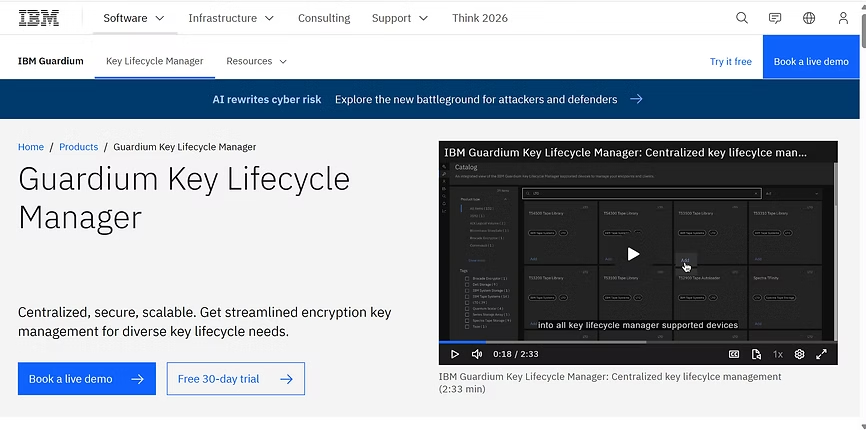Screen dimensions: 866x430
Task: Toggle closed captions on the video
Action: pyautogui.click(x=734, y=354)
